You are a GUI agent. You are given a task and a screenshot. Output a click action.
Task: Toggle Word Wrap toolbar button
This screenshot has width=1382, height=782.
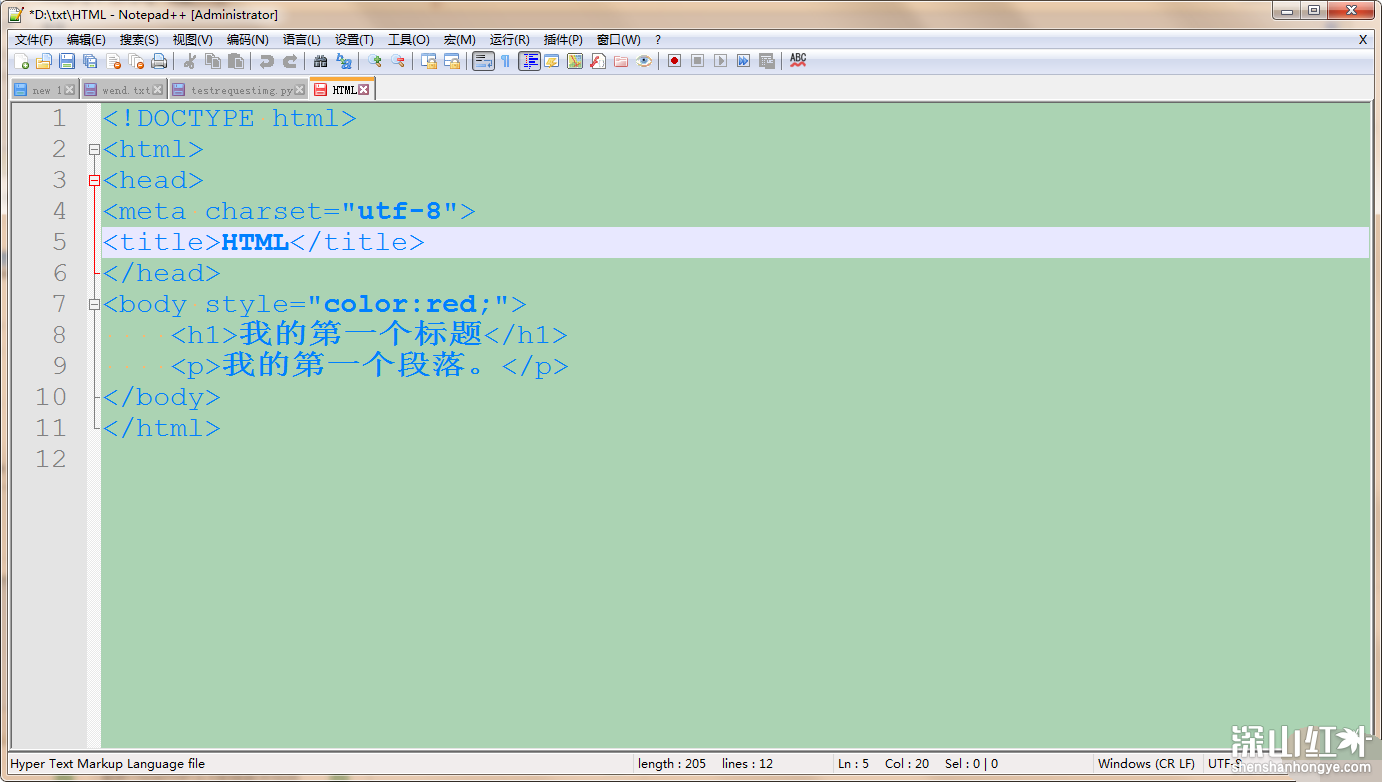point(483,61)
